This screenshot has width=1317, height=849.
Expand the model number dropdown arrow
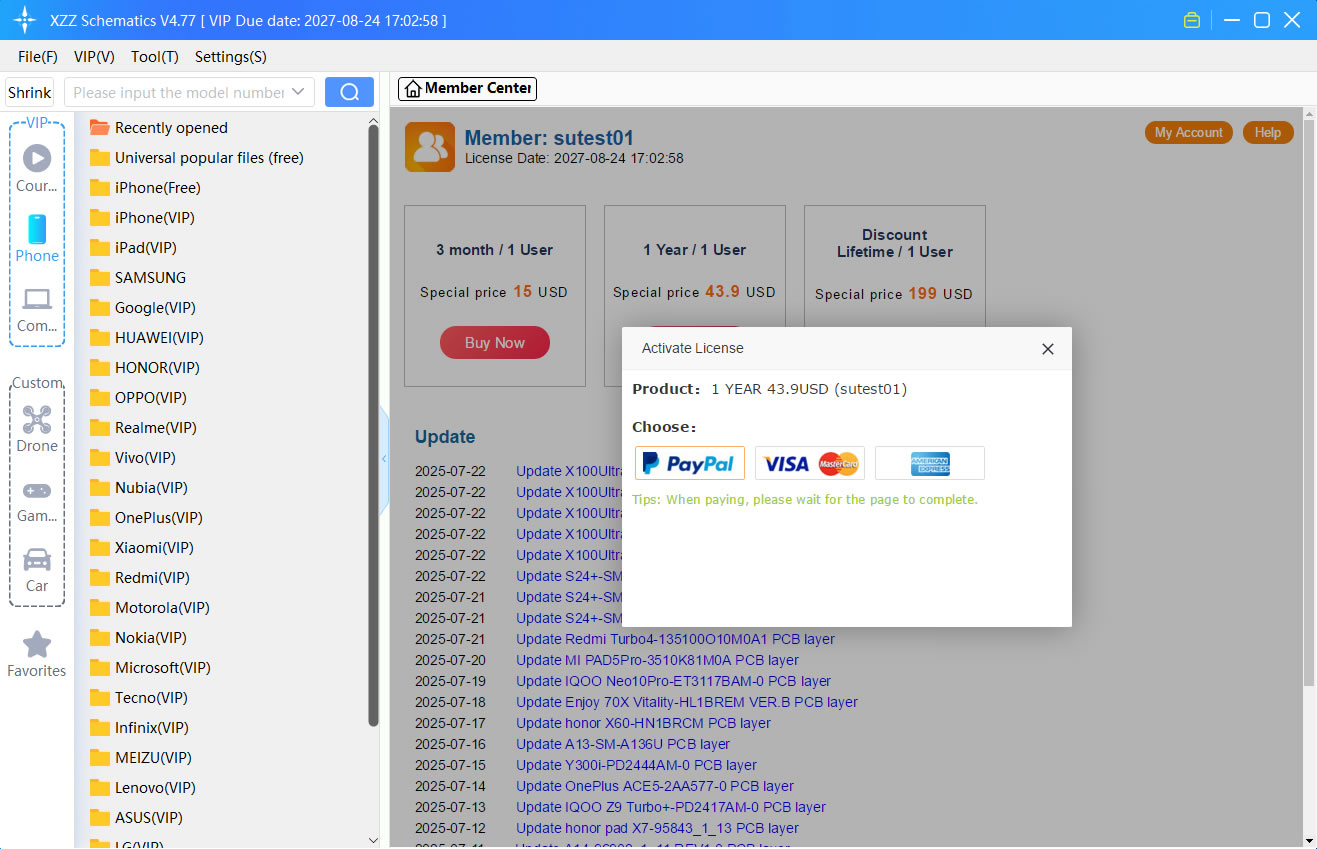[298, 92]
